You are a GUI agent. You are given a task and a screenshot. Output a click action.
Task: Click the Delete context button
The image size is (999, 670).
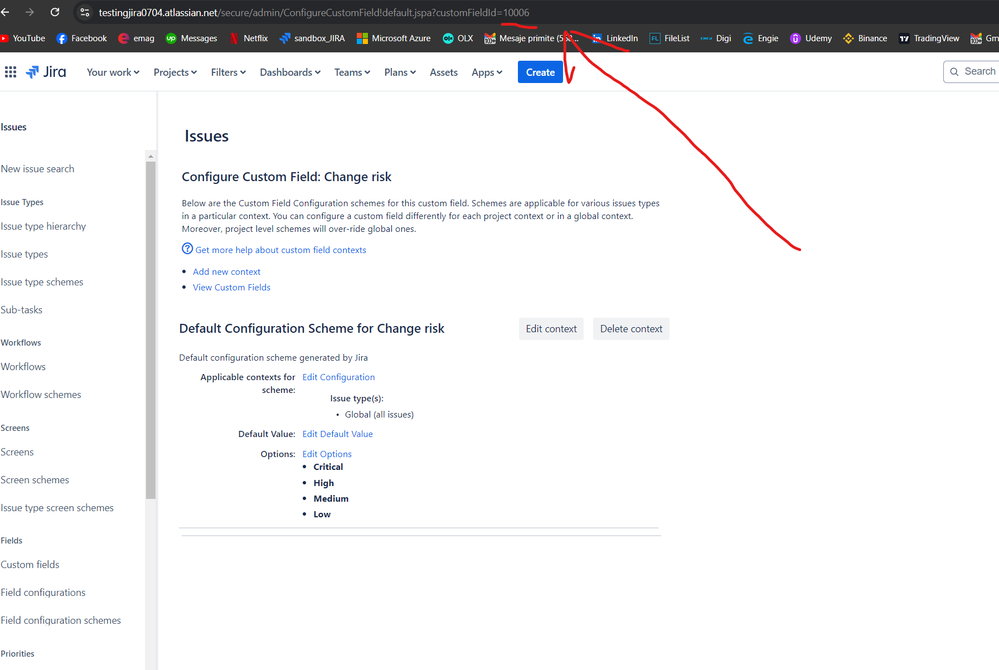(x=631, y=329)
